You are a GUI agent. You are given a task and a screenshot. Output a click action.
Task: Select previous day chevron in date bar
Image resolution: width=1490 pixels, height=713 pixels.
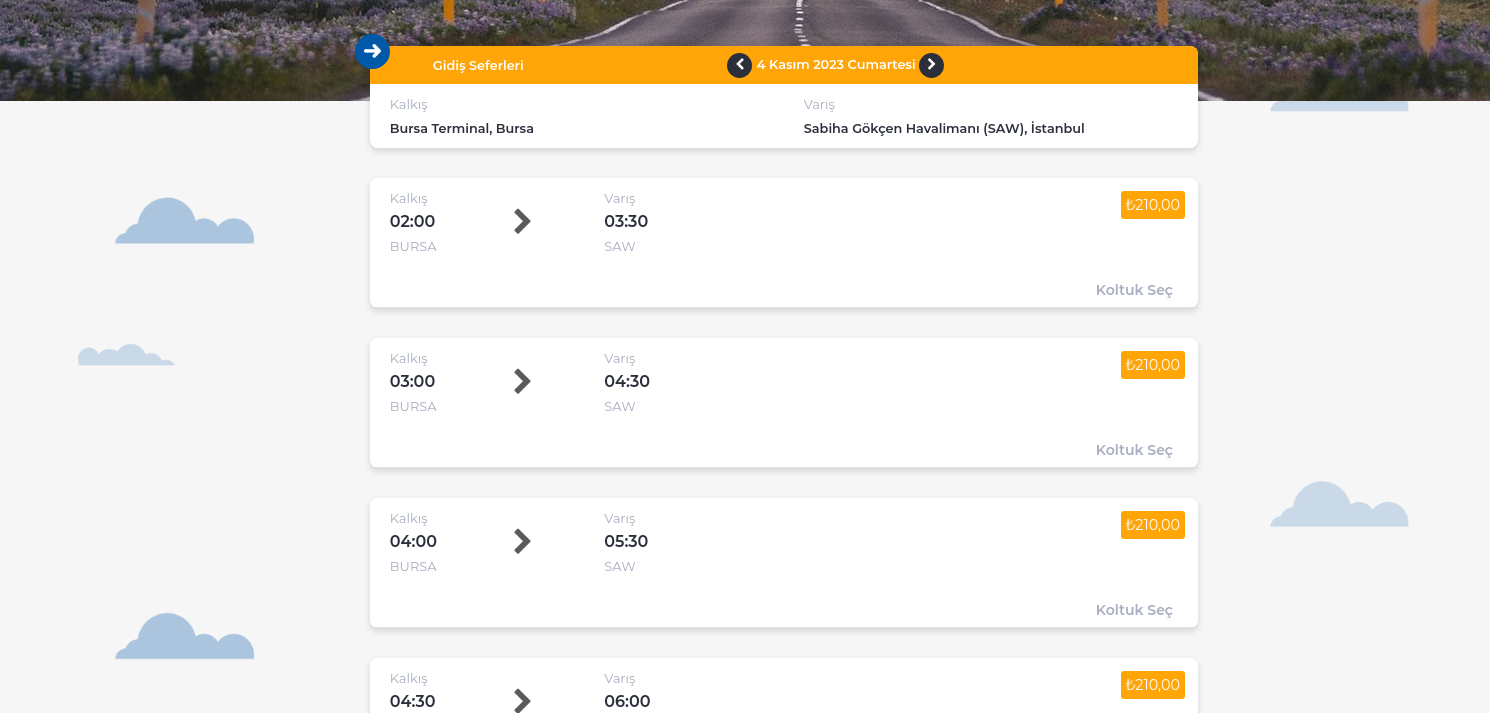tap(739, 65)
